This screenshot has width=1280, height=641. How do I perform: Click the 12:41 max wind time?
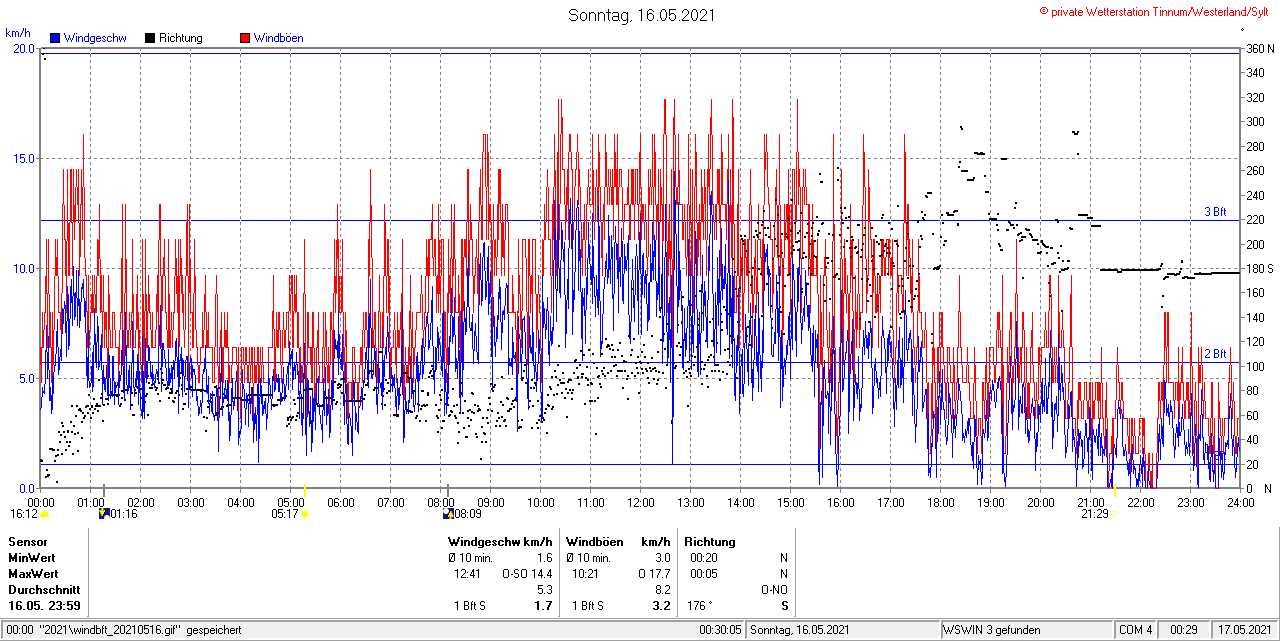467,573
